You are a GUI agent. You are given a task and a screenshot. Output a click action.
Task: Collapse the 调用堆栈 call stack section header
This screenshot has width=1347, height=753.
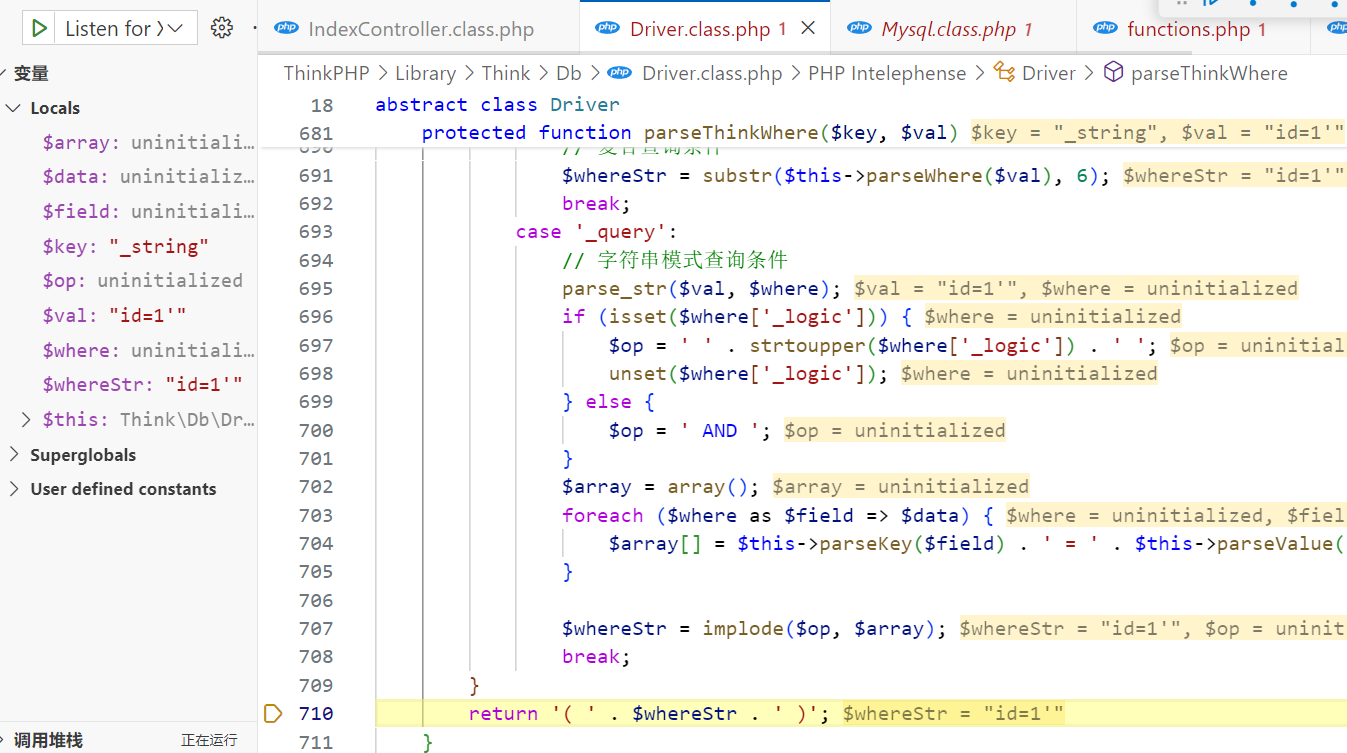pos(48,740)
